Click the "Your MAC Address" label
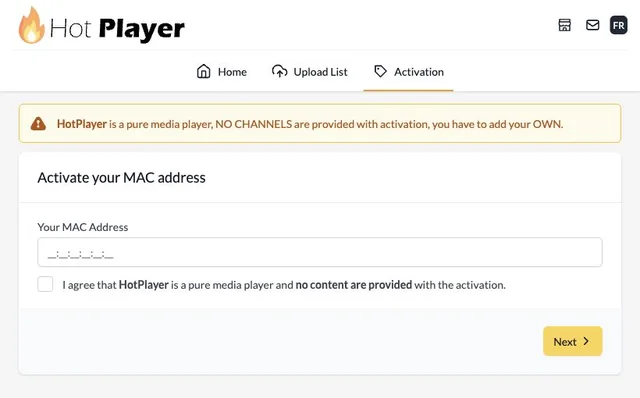This screenshot has height=398, width=640. click(82, 227)
